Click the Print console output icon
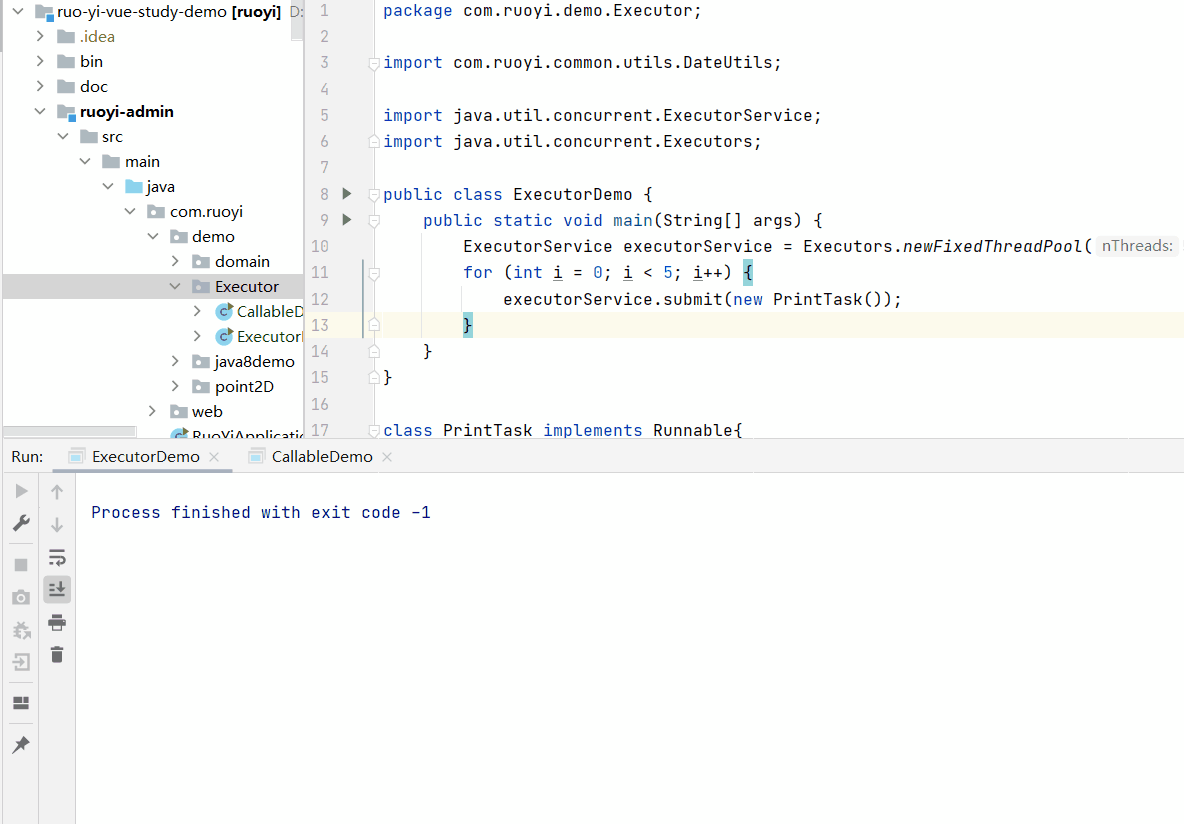The width and height of the screenshot is (1184, 824). [57, 622]
